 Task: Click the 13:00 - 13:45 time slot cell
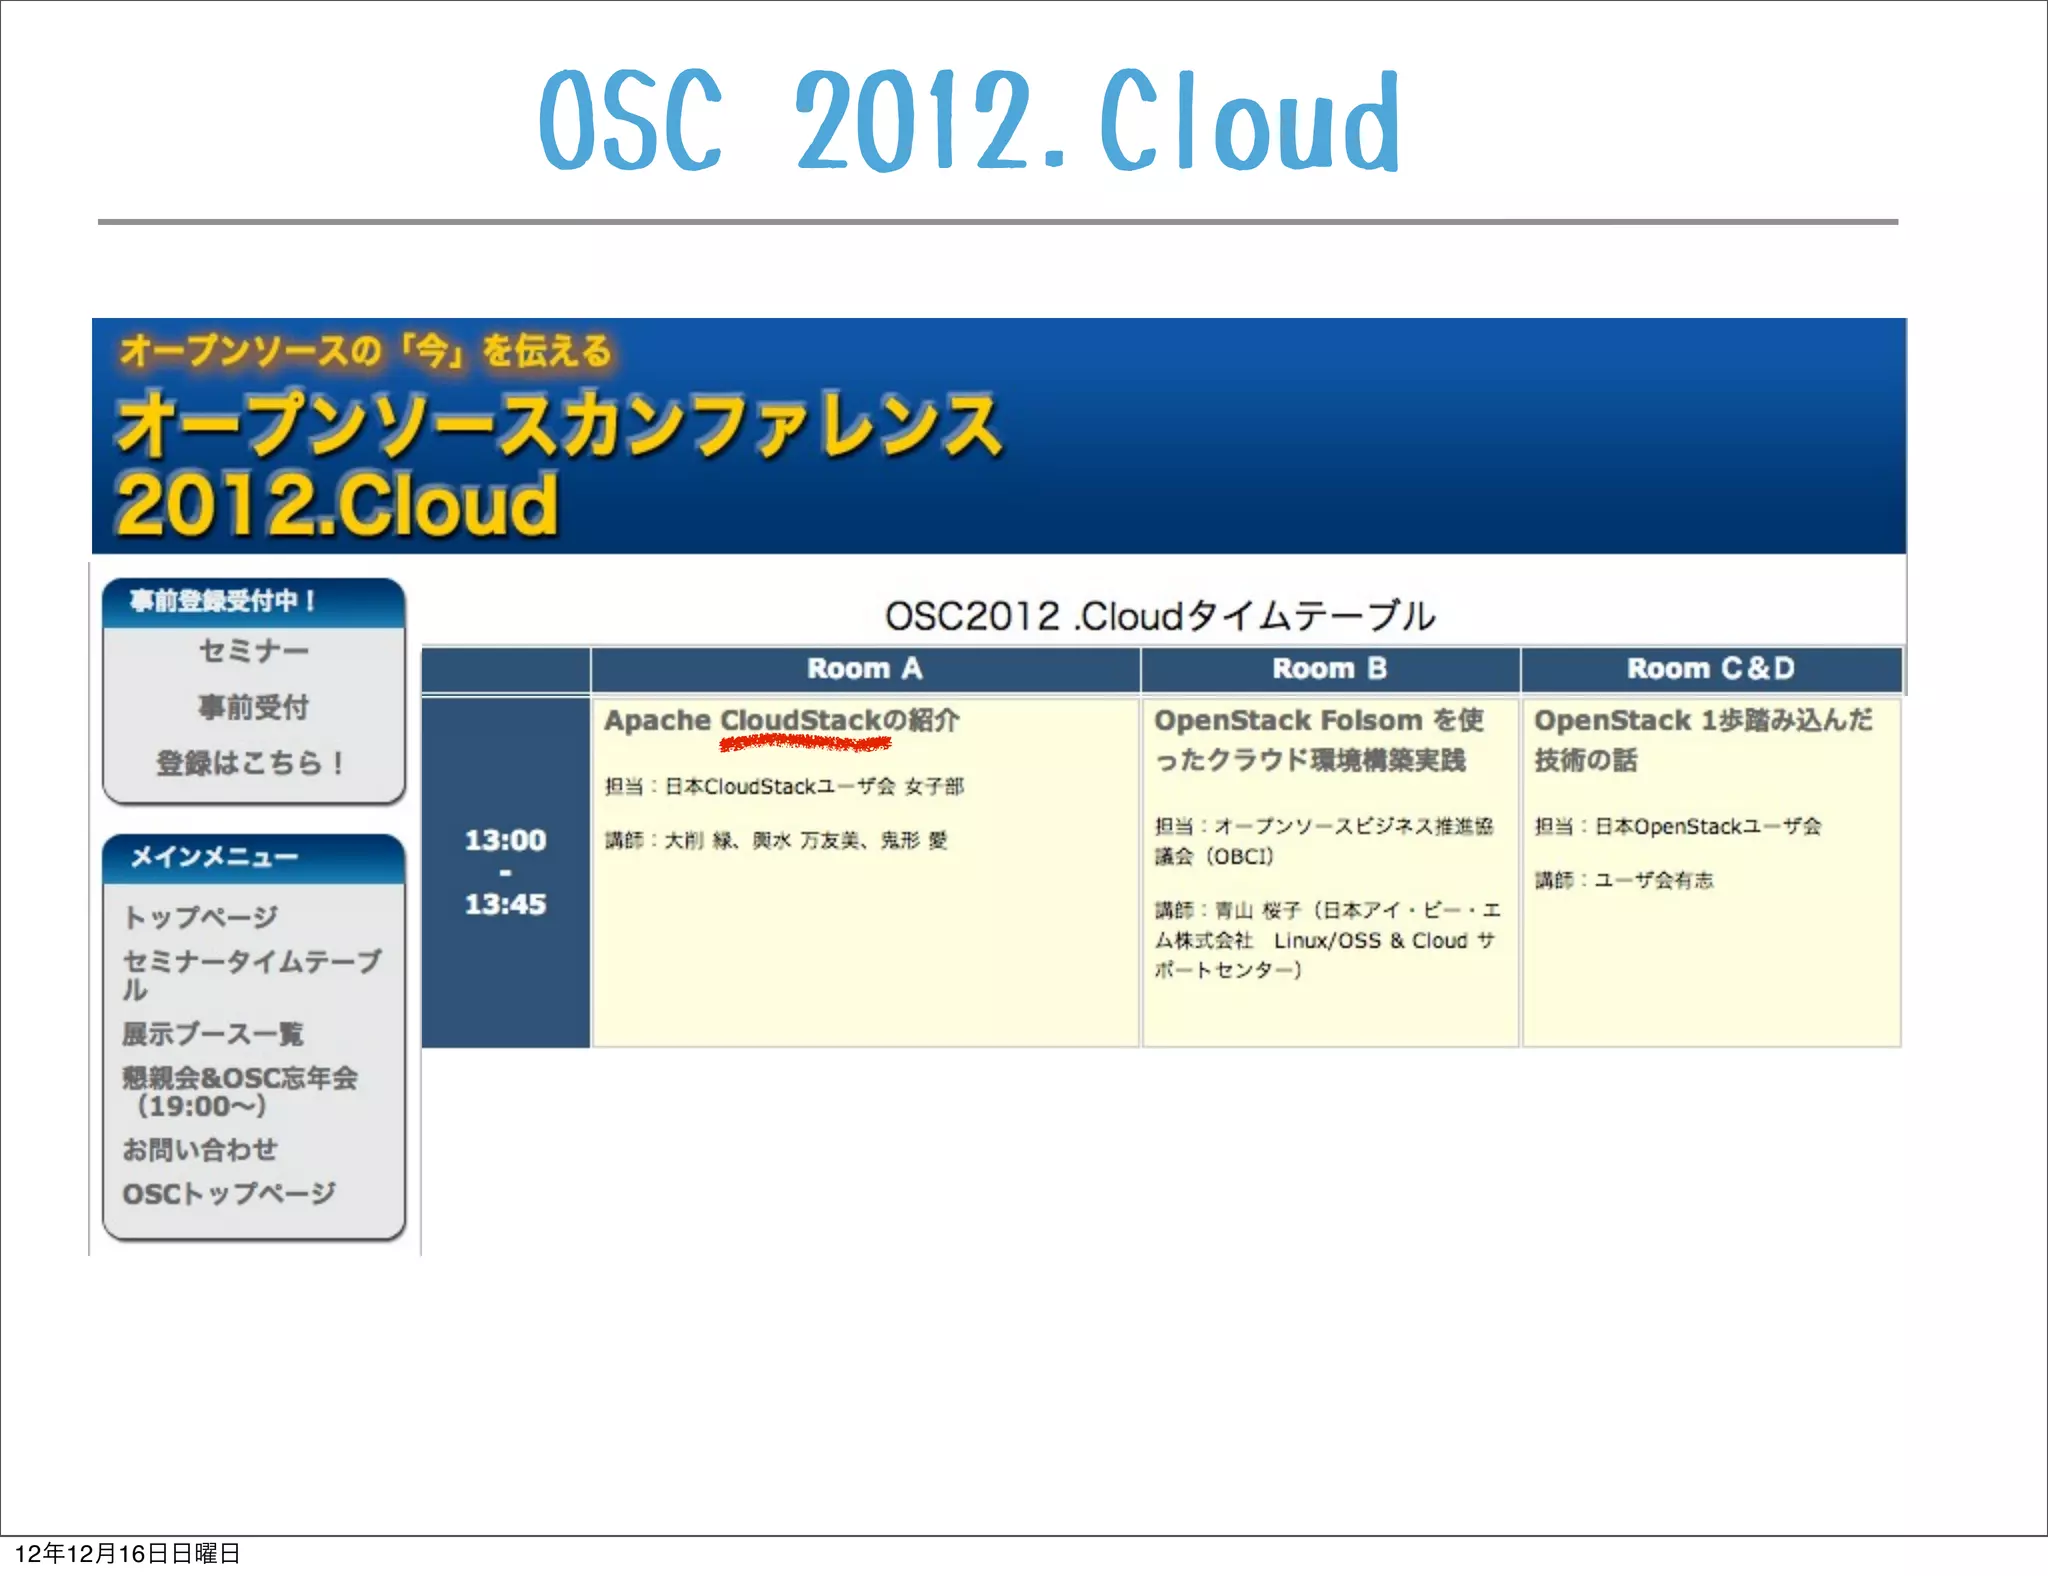505,871
